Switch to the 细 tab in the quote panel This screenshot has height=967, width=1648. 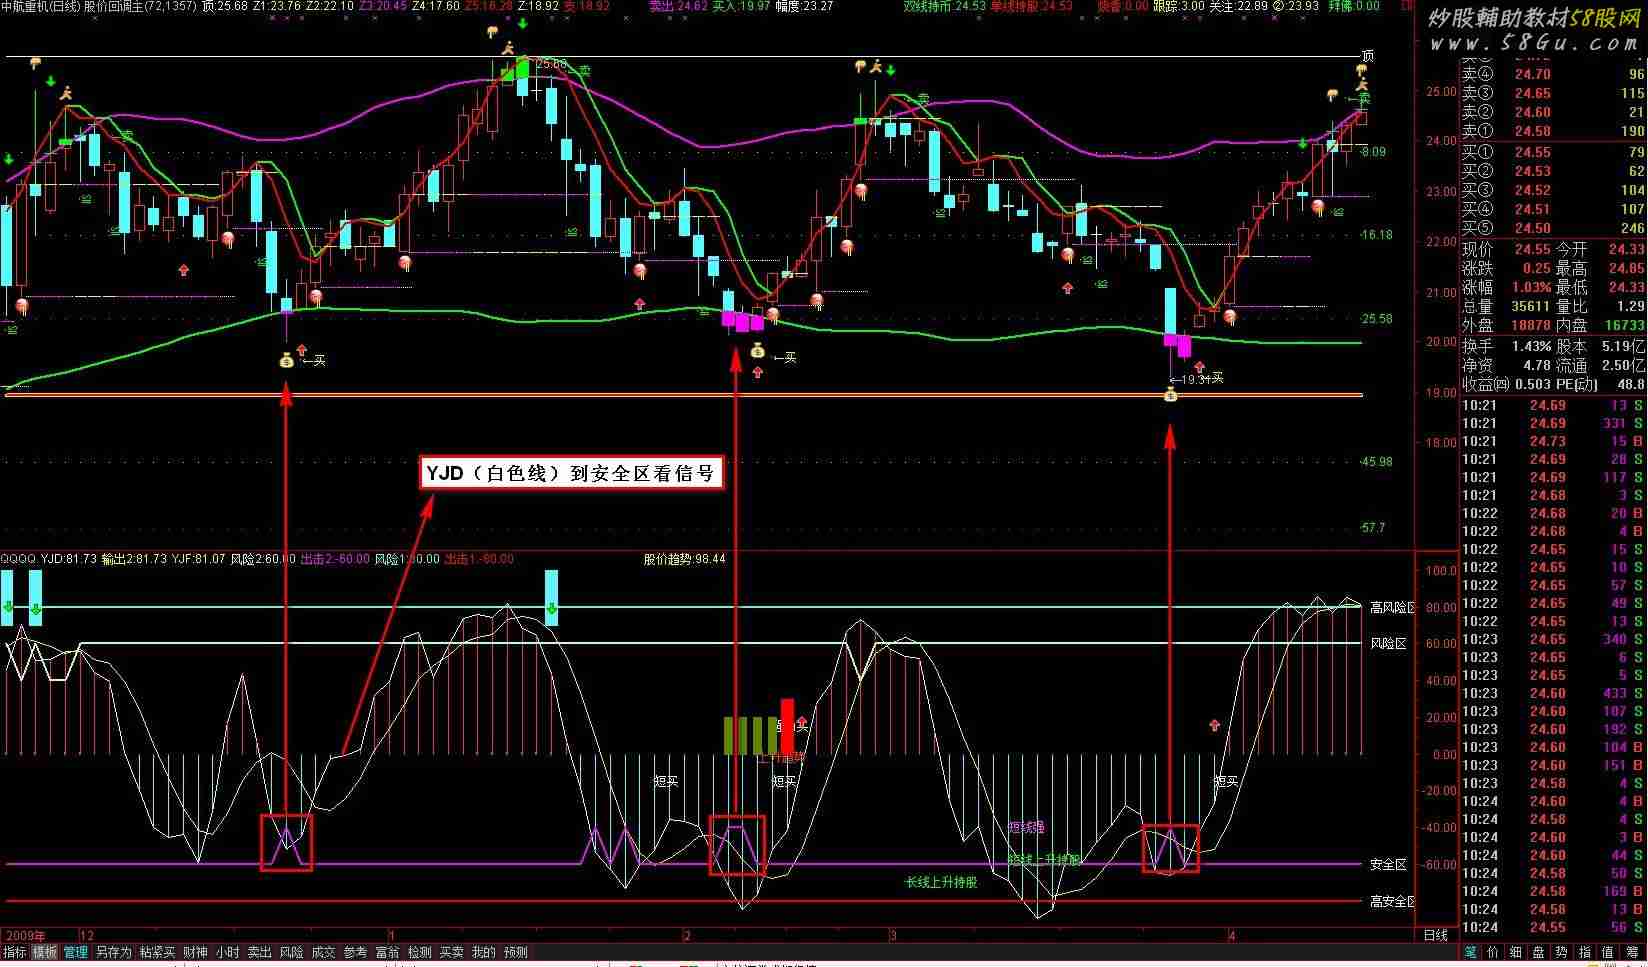1516,953
